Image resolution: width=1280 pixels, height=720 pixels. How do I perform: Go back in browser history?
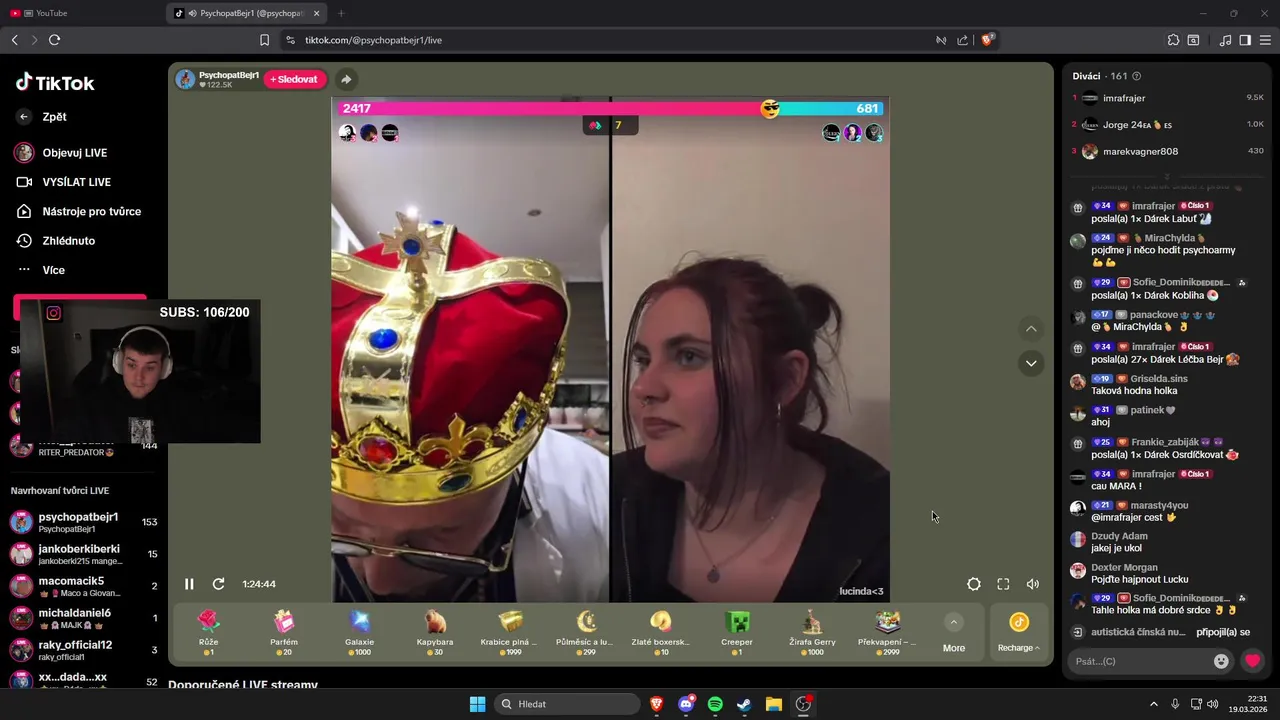(x=15, y=40)
